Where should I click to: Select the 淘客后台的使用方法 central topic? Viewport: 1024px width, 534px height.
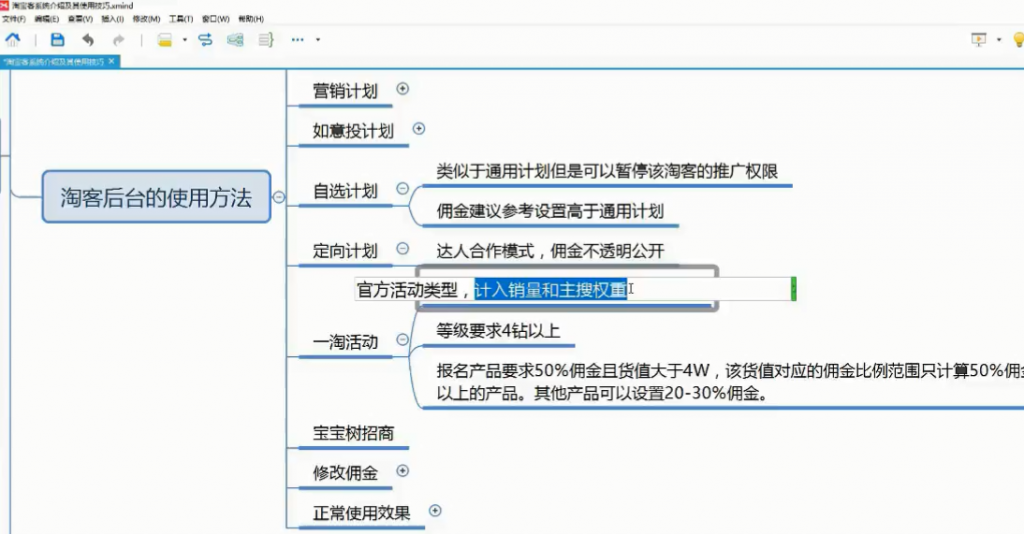click(x=156, y=196)
